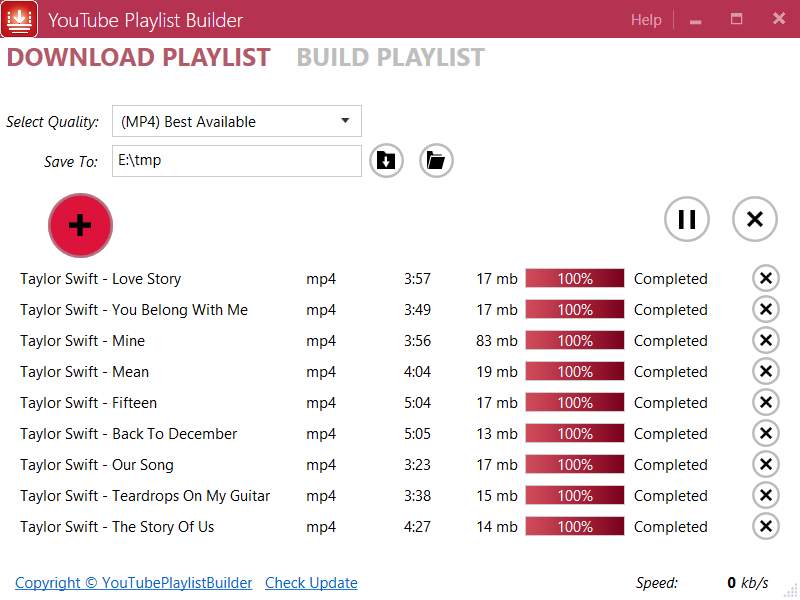Screen dimensions: 800x600
Task: Remove Taylor Swift - Mine from list
Action: [x=765, y=340]
